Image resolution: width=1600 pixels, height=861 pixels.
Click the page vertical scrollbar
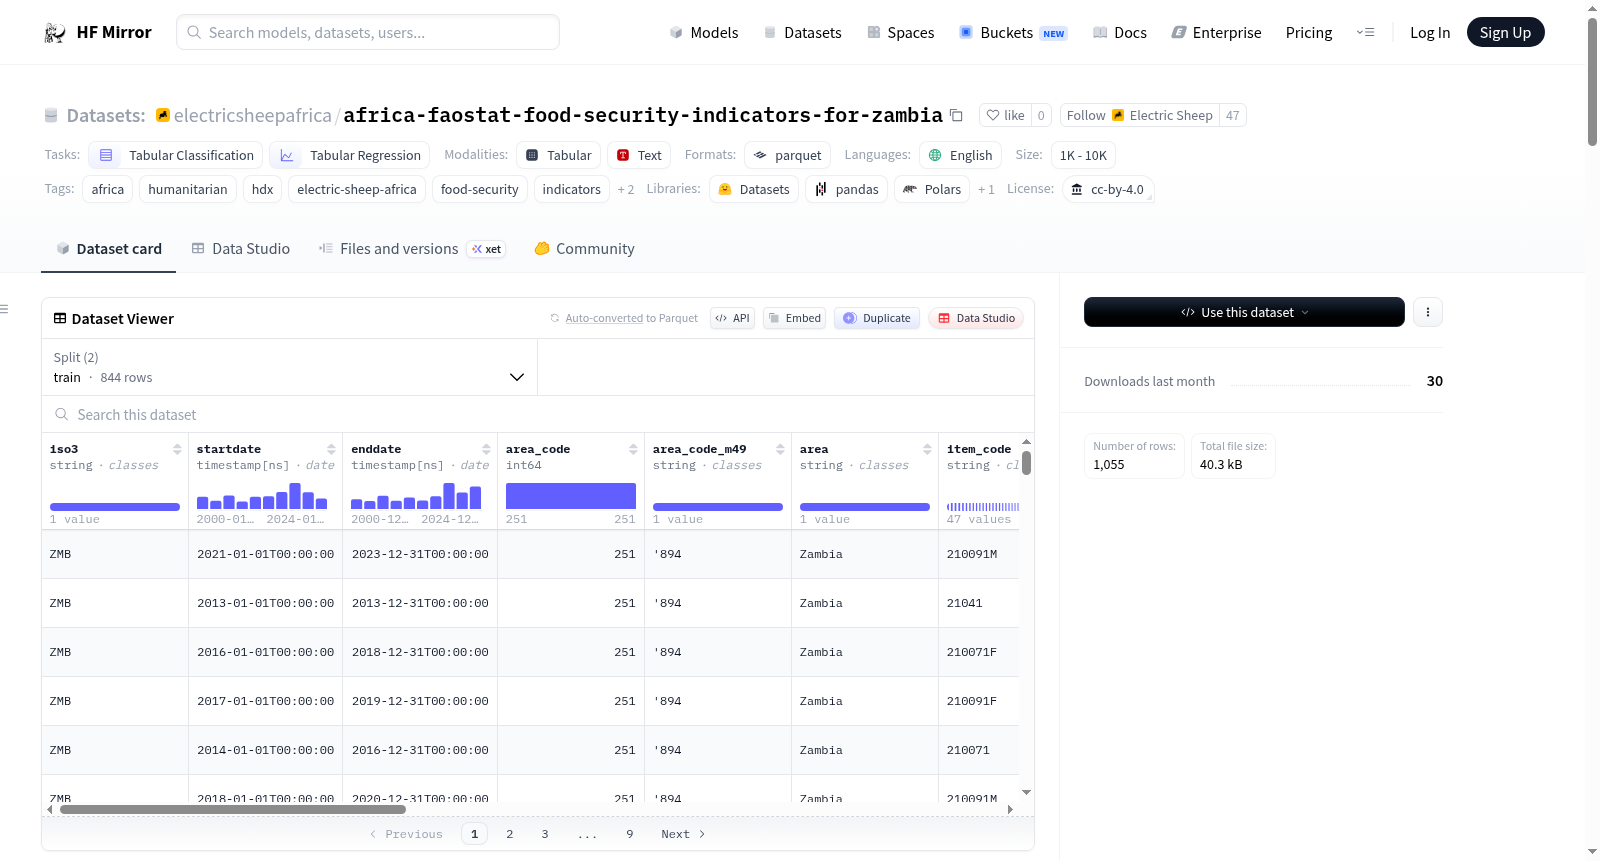1592,82
